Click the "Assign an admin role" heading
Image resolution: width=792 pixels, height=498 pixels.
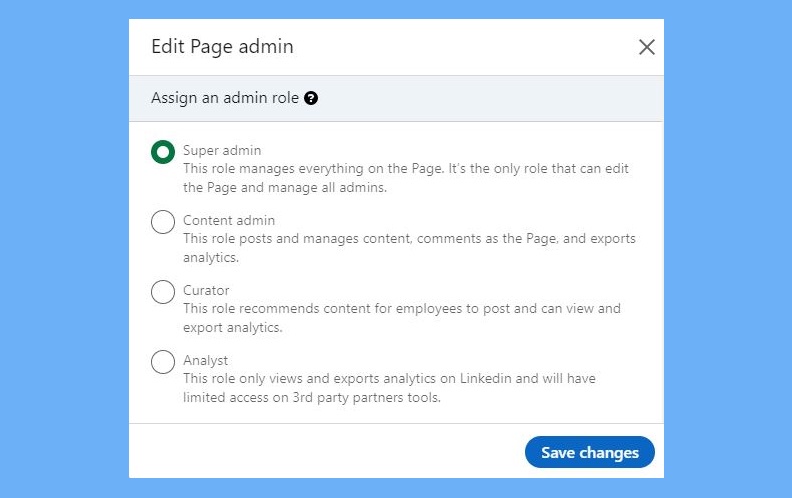(x=224, y=99)
